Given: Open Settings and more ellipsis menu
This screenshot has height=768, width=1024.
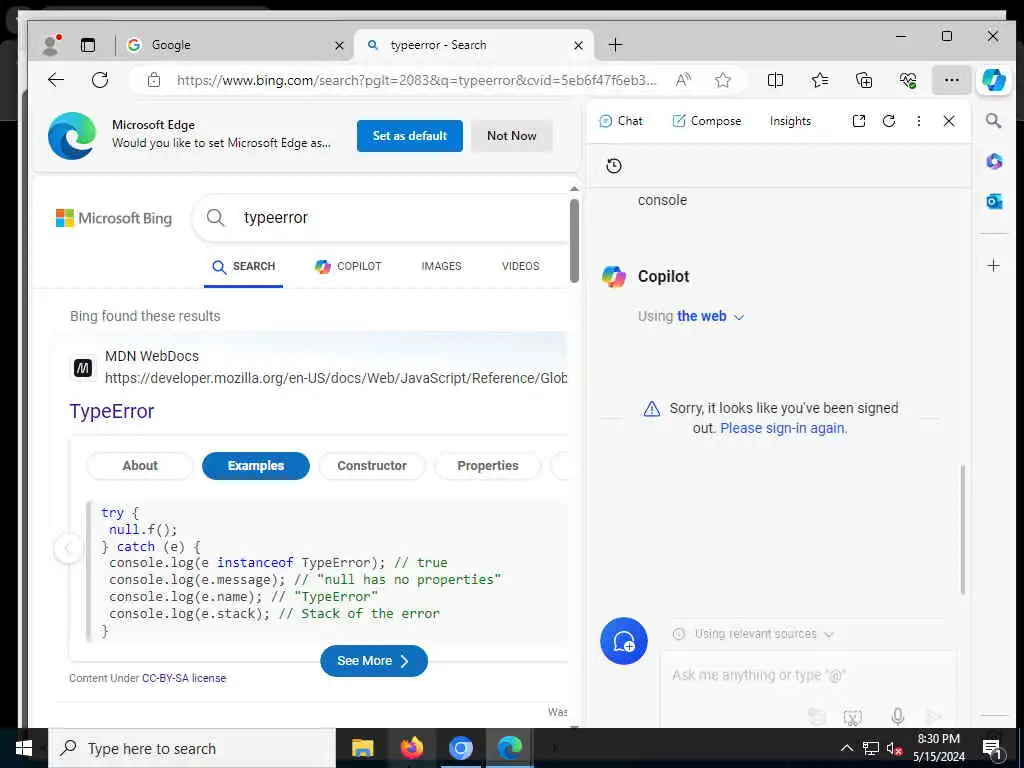Looking at the screenshot, I should click(952, 80).
